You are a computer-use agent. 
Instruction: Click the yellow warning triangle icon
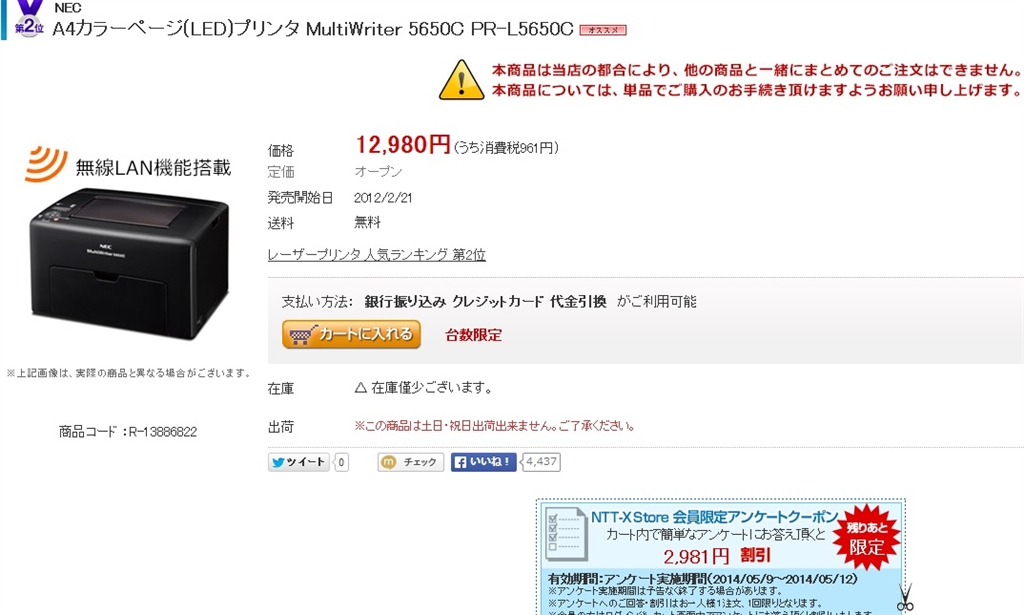click(461, 80)
